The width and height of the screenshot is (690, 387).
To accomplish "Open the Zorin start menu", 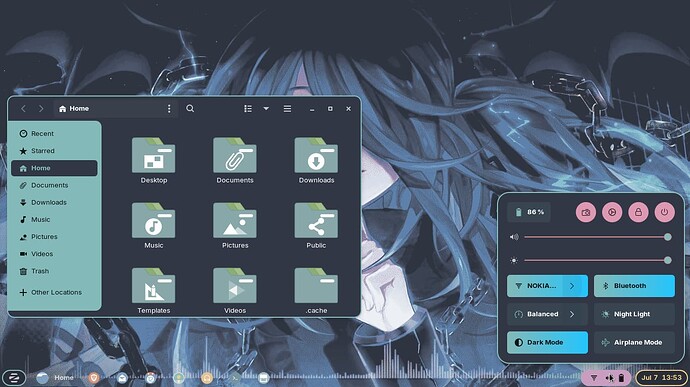I will tap(14, 377).
